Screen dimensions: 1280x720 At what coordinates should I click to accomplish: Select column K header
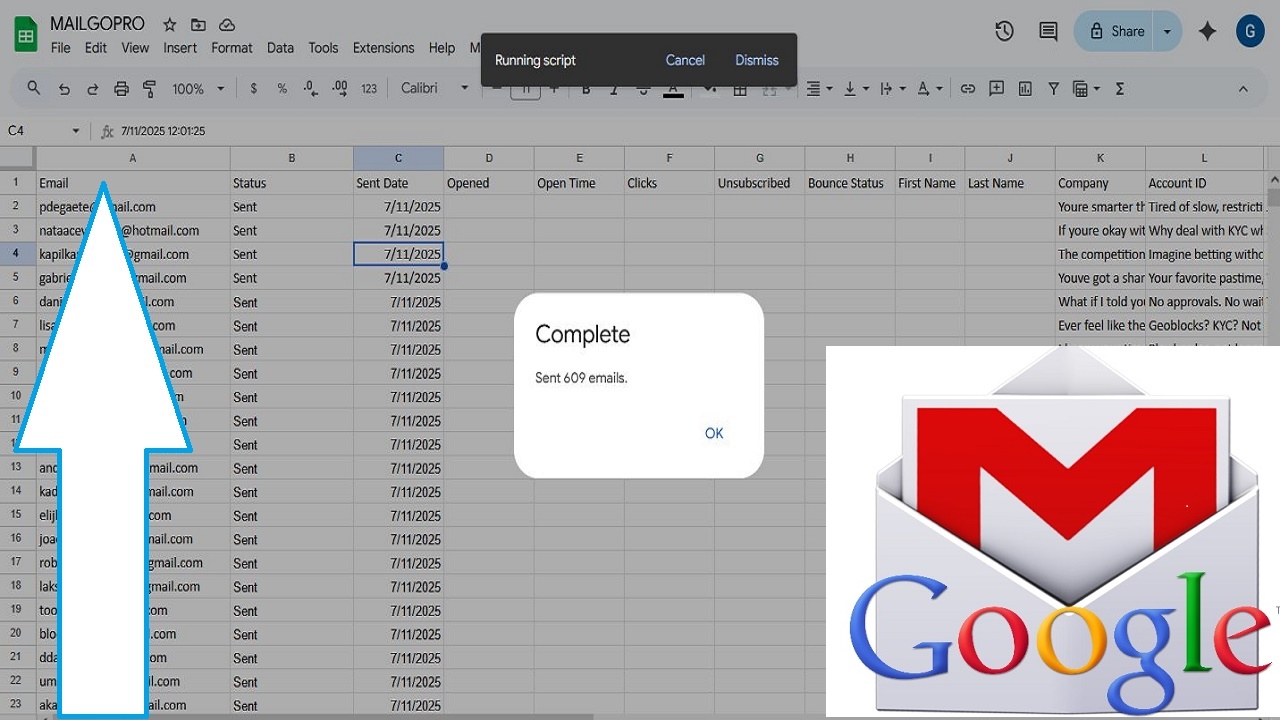[x=1100, y=158]
